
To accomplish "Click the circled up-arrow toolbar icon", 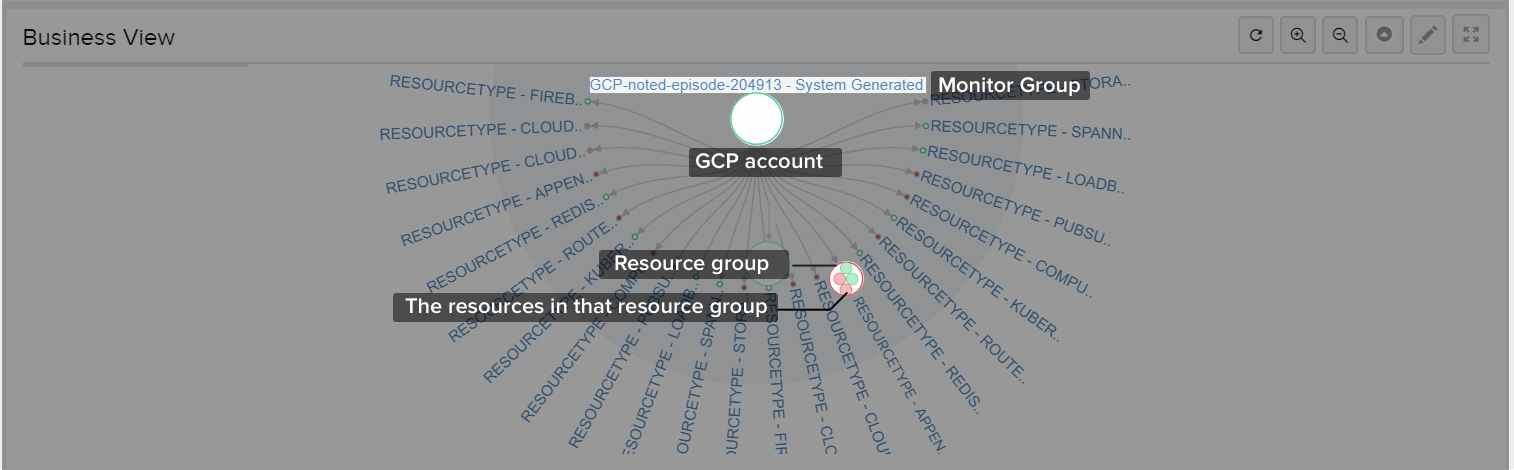I will tap(1384, 35).
